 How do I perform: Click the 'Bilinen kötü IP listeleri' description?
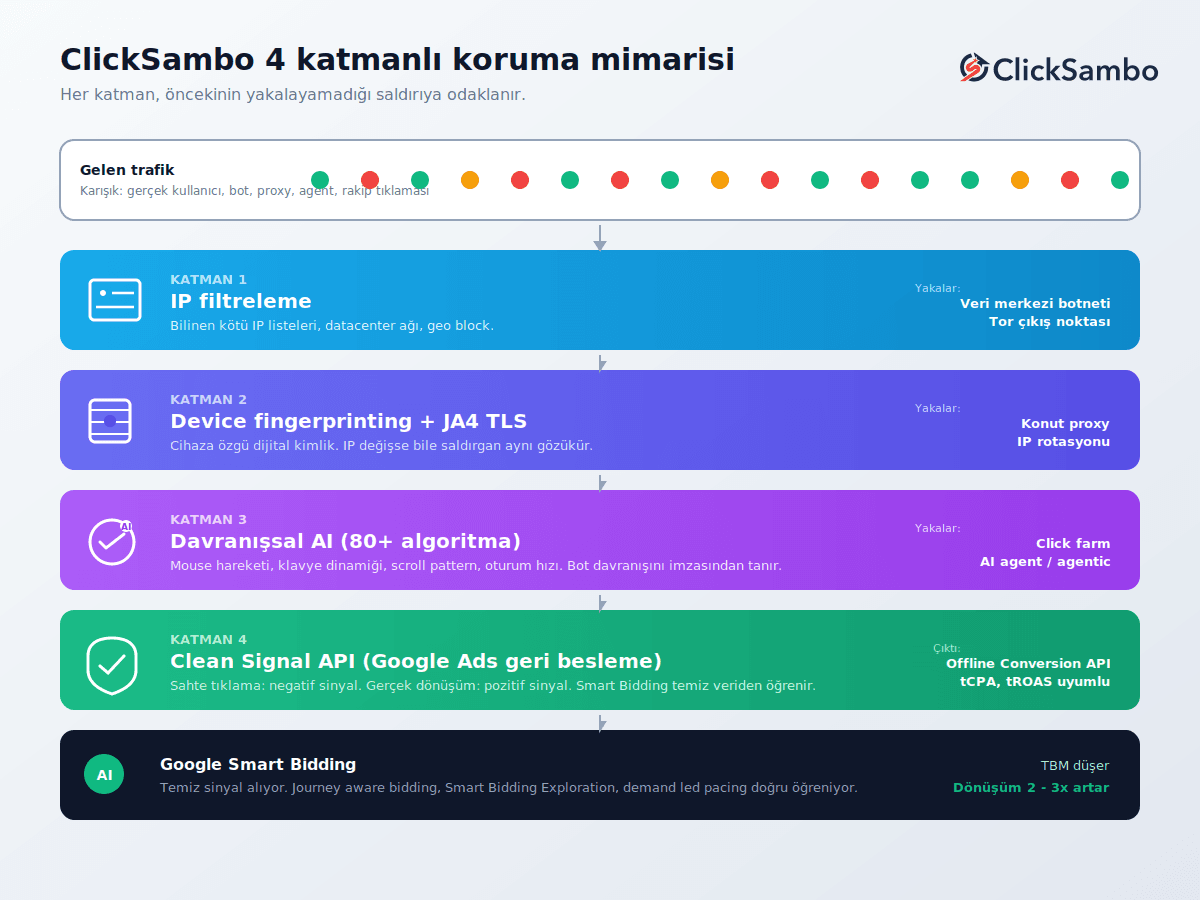pyautogui.click(x=332, y=326)
